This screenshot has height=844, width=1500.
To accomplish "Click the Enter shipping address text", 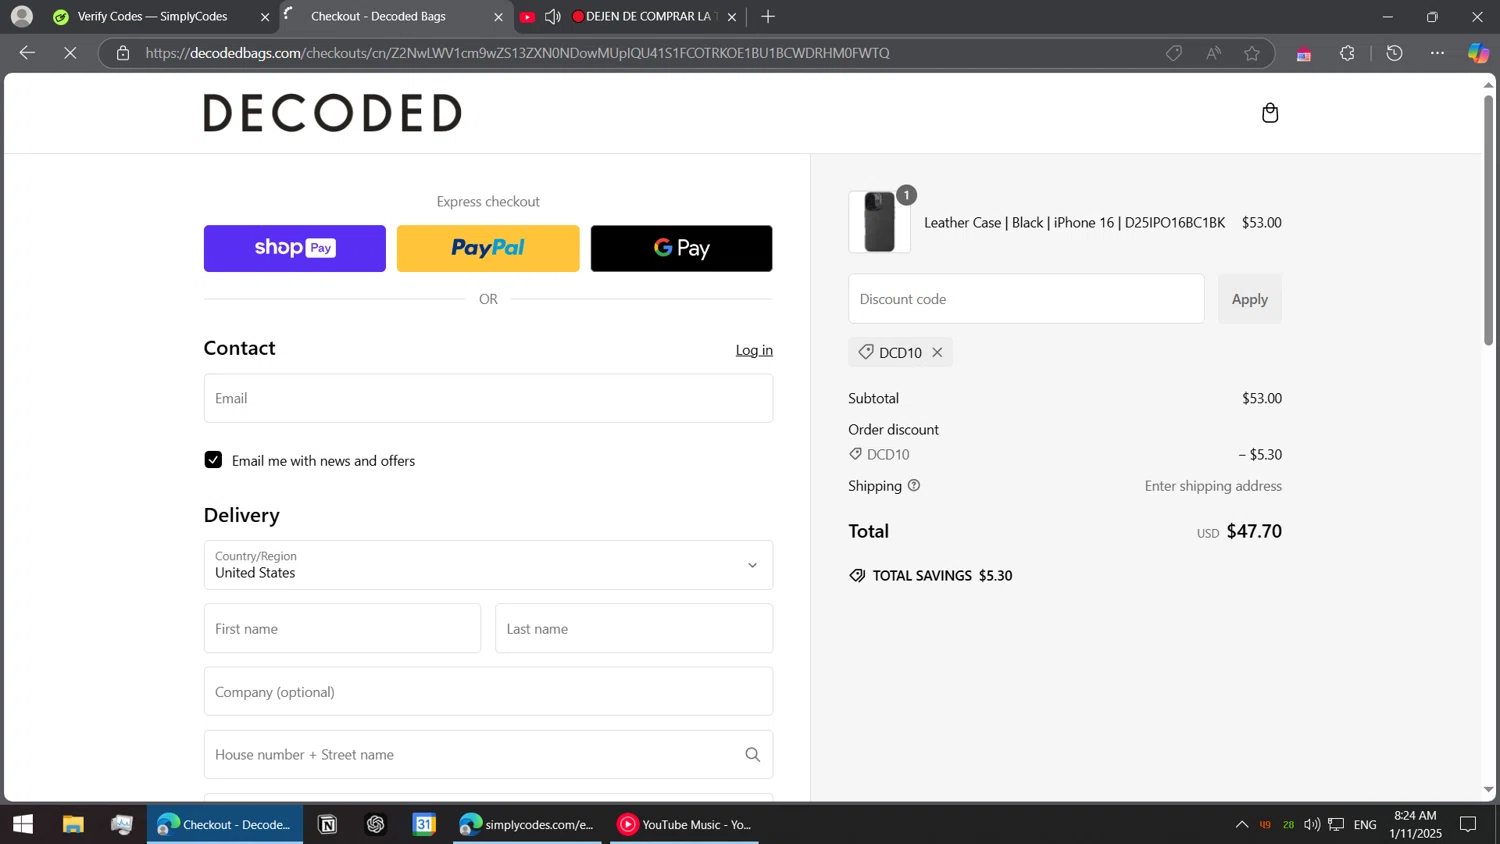I will [x=1213, y=486].
